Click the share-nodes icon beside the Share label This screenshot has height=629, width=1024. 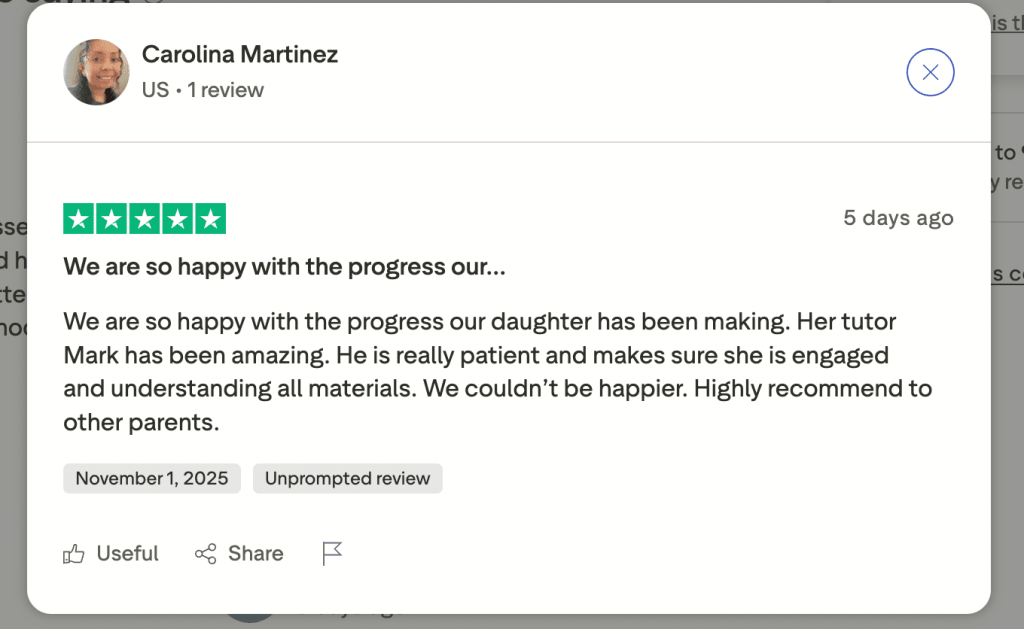[x=207, y=553]
